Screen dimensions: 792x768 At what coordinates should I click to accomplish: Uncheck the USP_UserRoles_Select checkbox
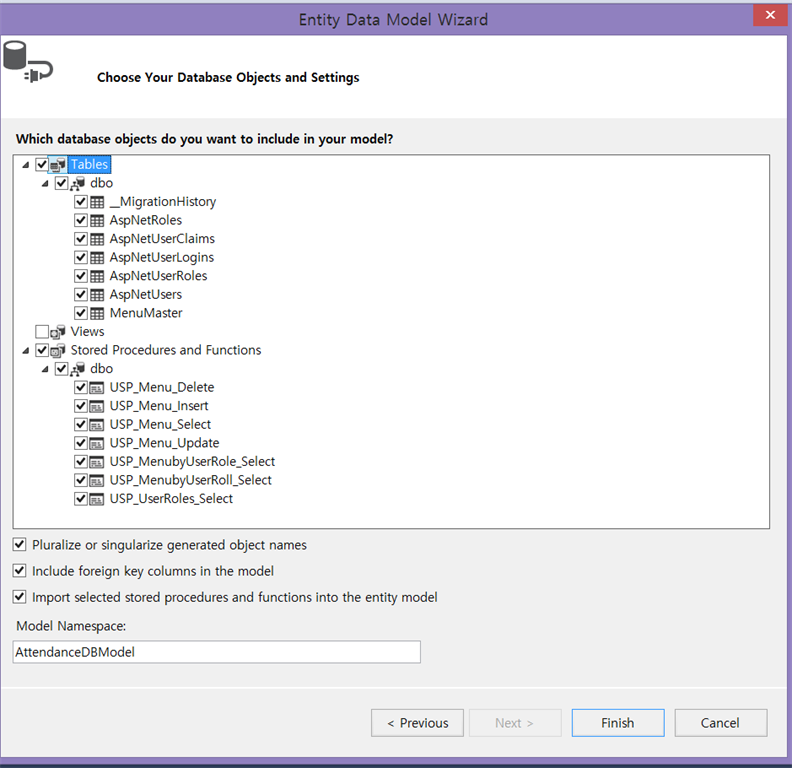point(81,499)
